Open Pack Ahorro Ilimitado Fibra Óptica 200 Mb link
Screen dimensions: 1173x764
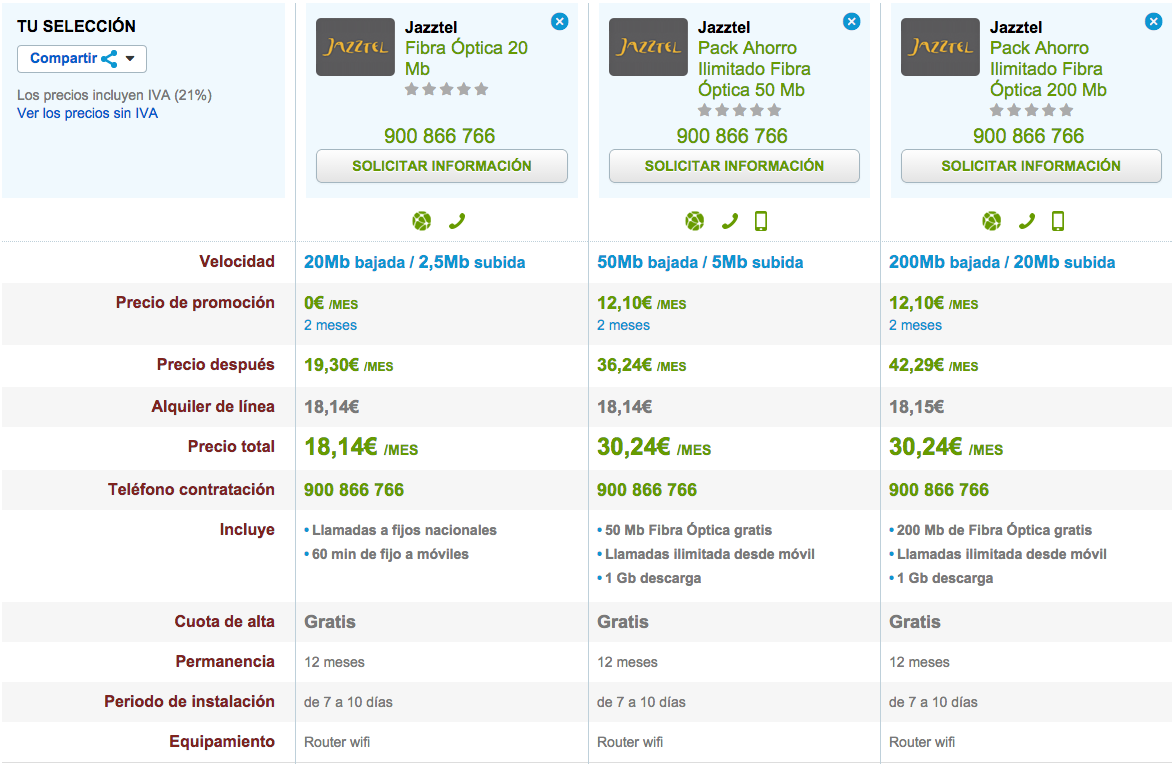pyautogui.click(x=1048, y=69)
